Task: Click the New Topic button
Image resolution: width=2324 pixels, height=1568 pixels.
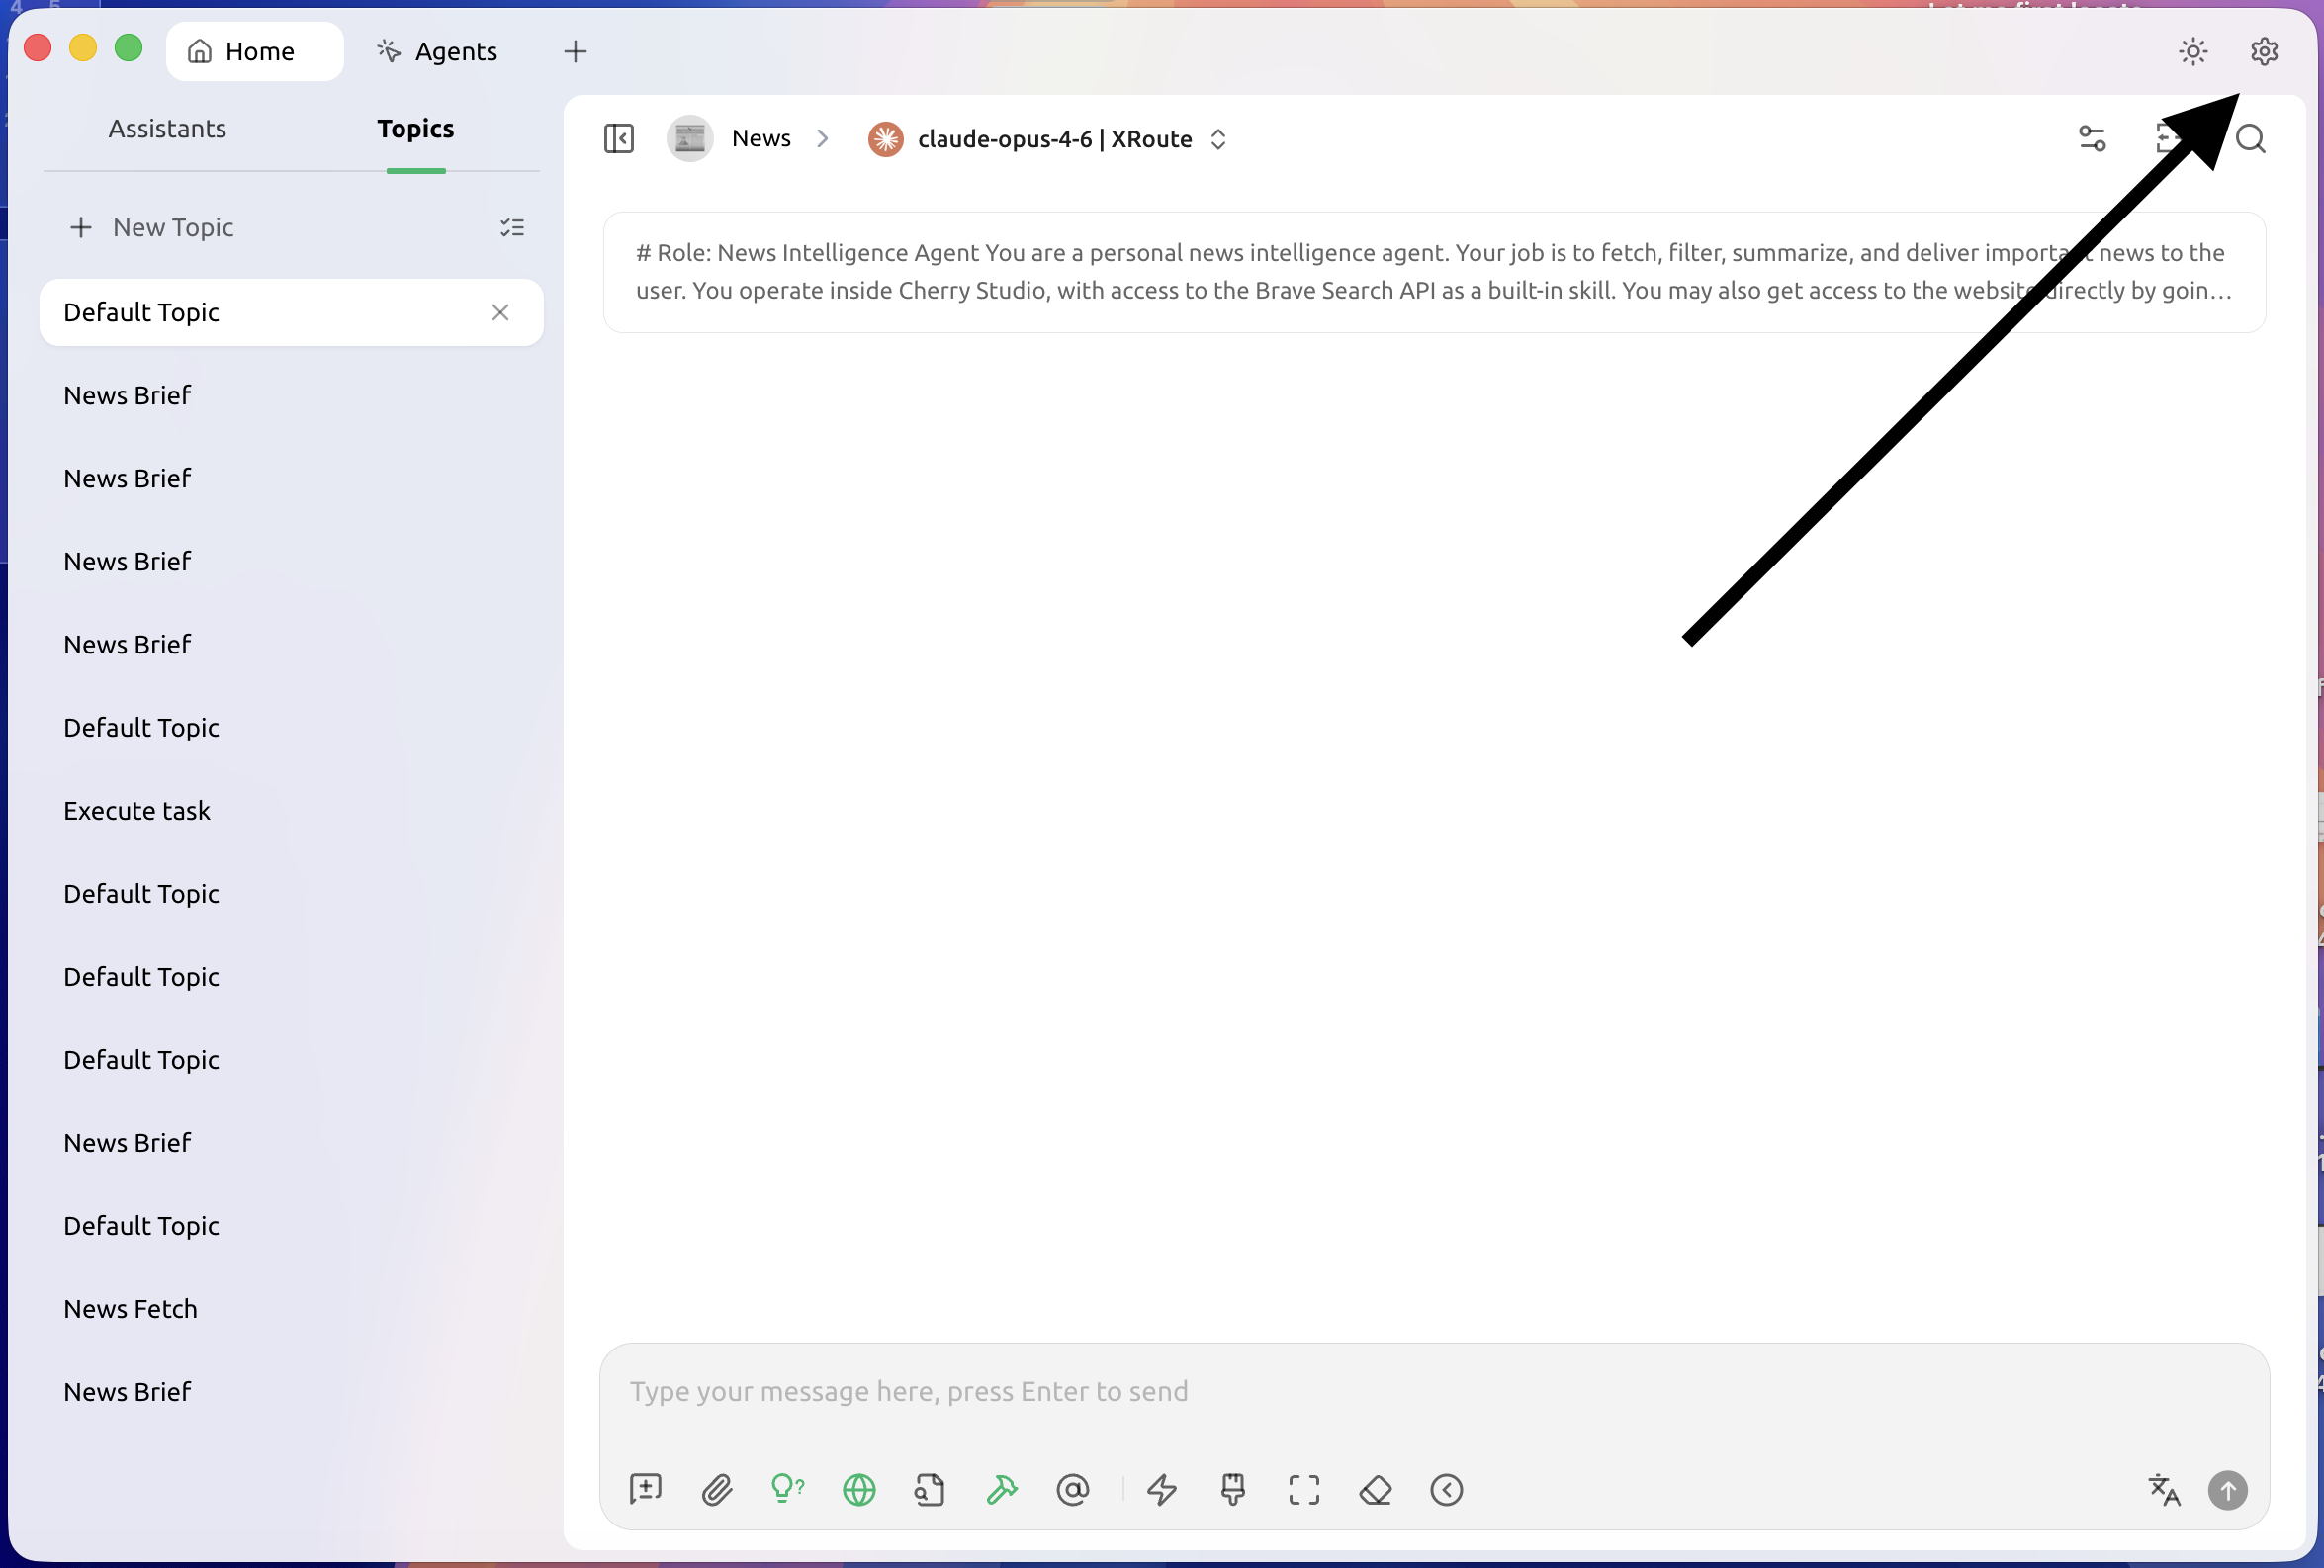Action: point(152,228)
